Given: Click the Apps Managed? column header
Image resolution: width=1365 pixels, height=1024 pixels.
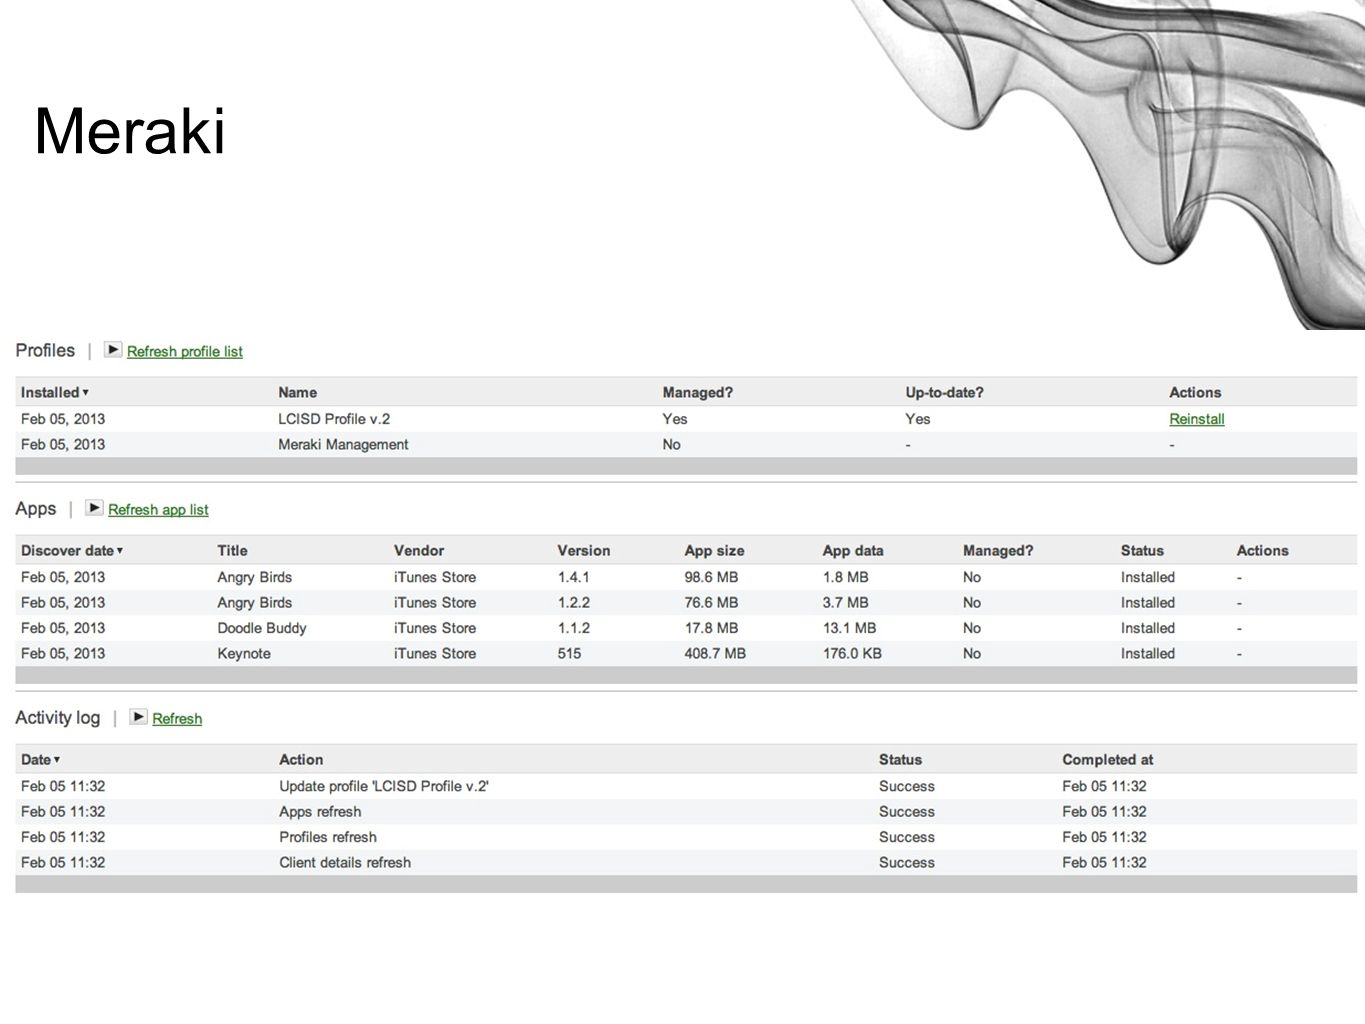Looking at the screenshot, I should [x=998, y=550].
